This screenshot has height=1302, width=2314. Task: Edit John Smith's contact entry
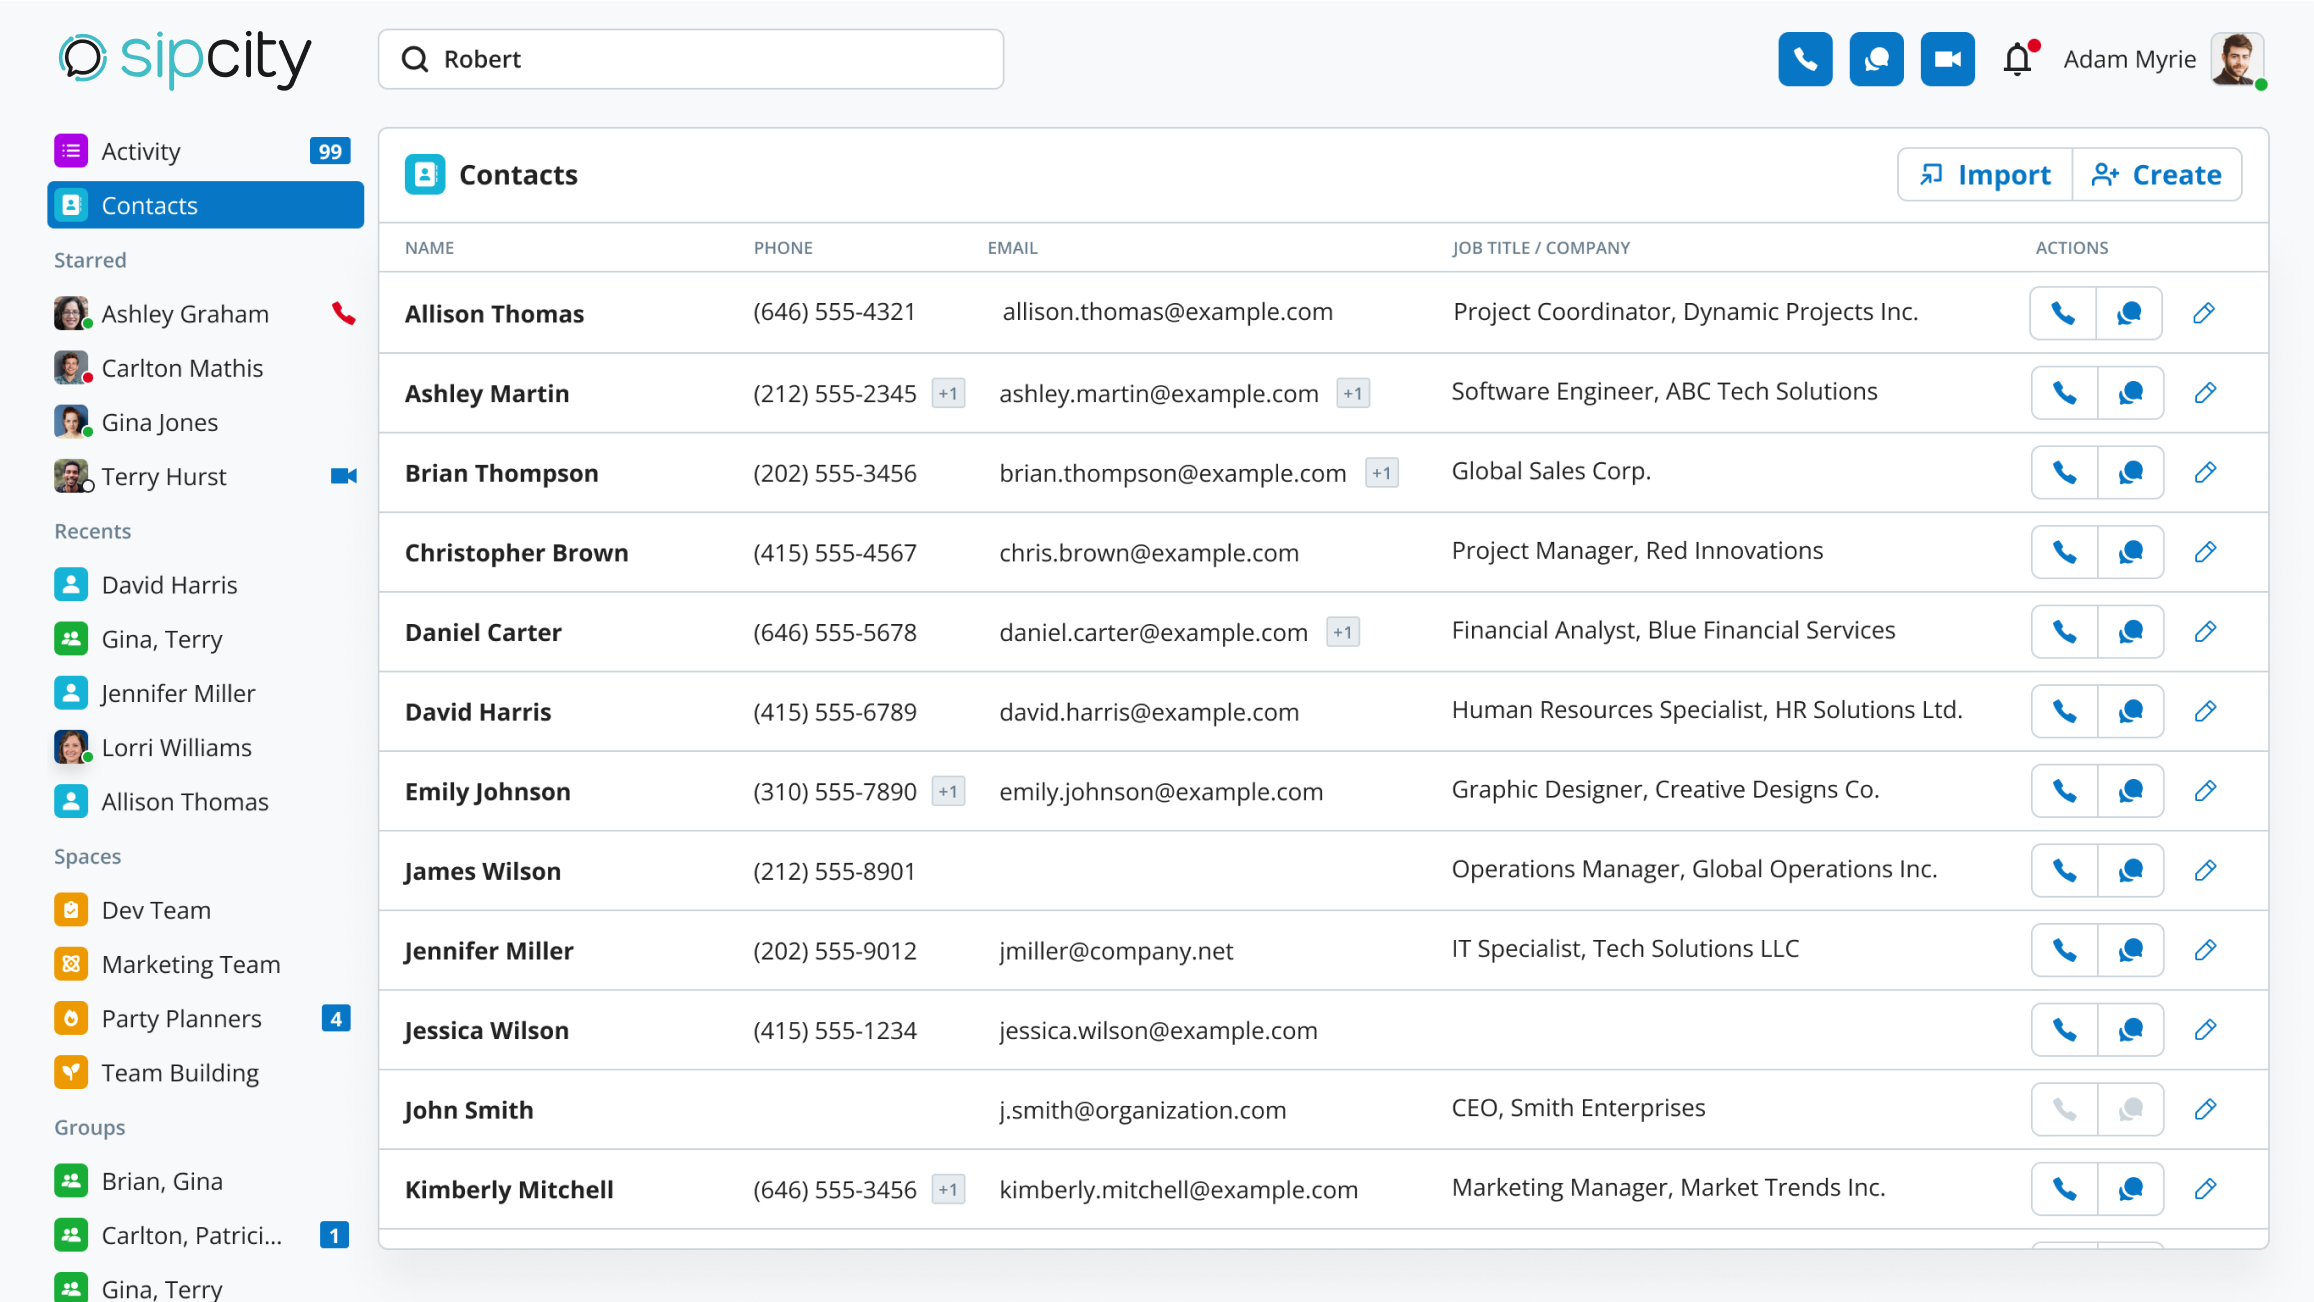pyautogui.click(x=2205, y=1109)
